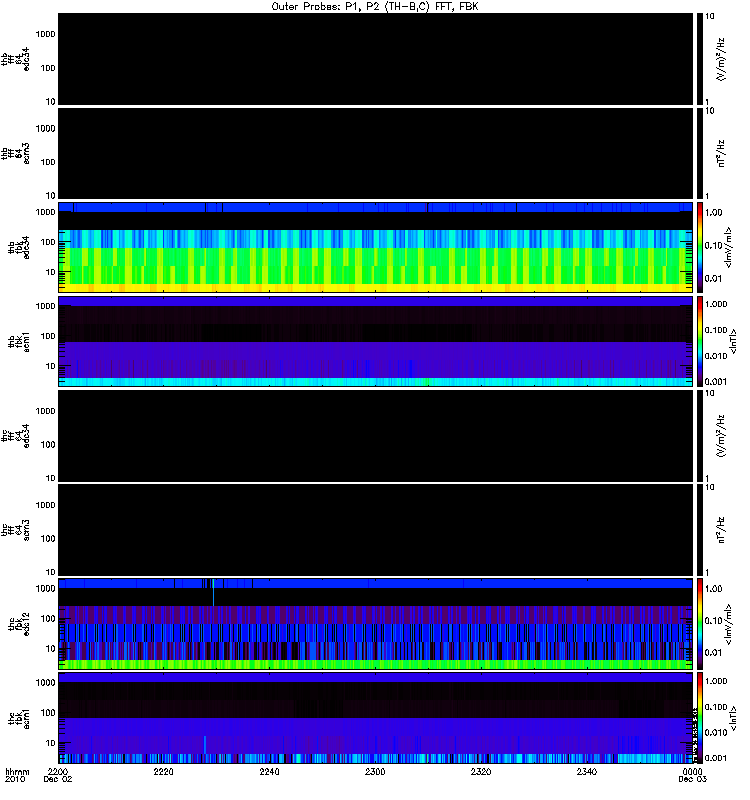Click the thin blue spike in thc fbk edc12 panel
Image resolution: width=750 pixels, height=800 pixels.
[x=213, y=594]
